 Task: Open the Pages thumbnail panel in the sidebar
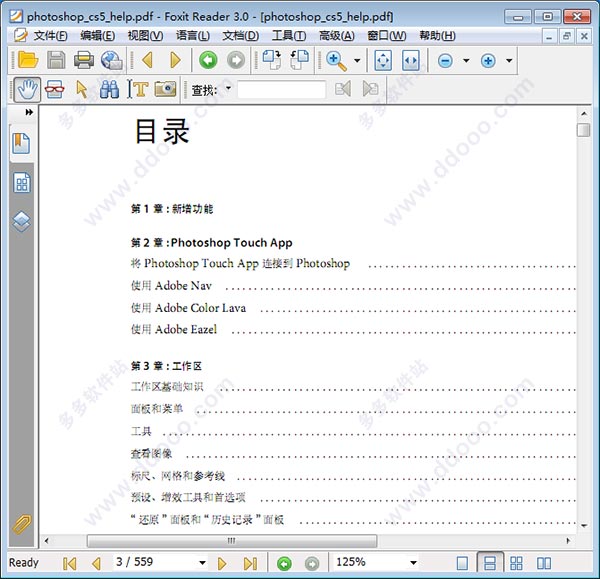click(22, 183)
